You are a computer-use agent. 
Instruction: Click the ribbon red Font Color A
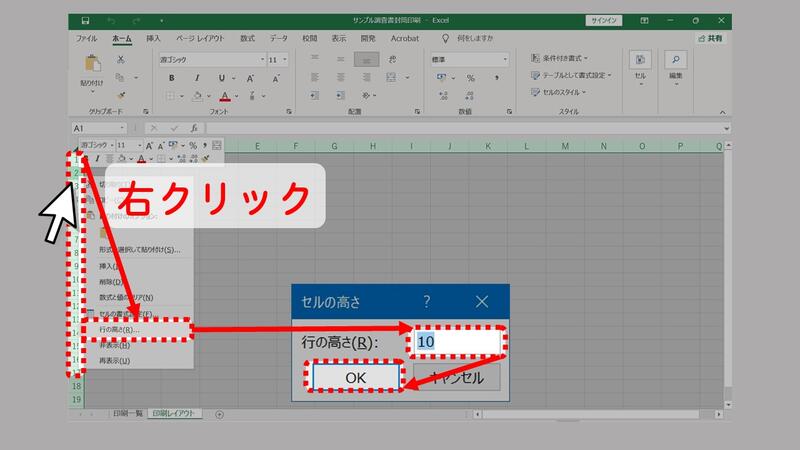225,95
